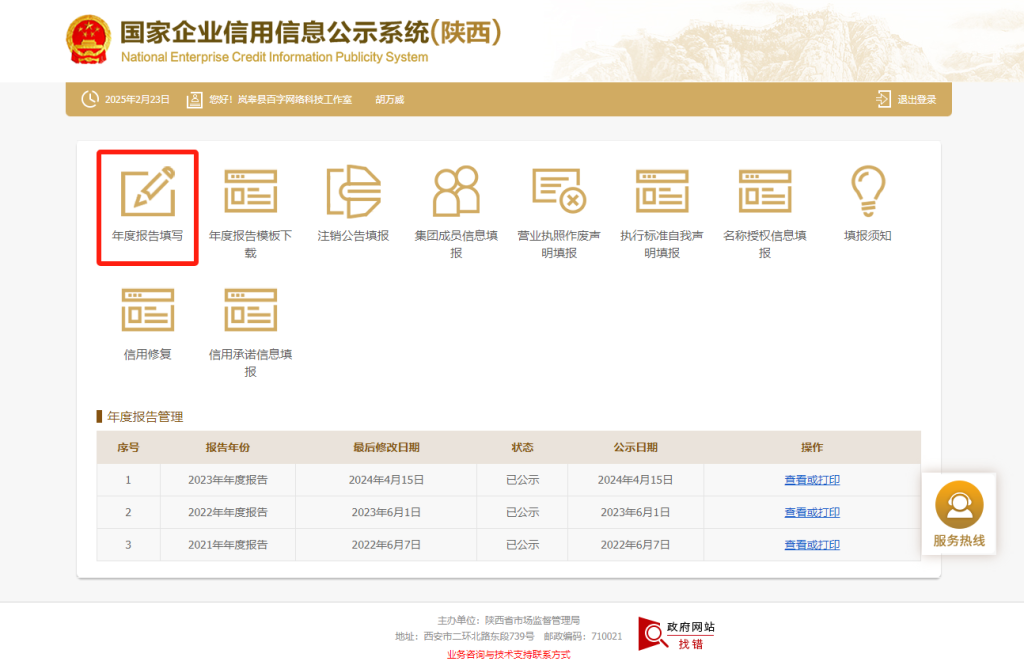The image size is (1024, 665).
Task: Click the 执行标准自我声明填报 icon
Action: tap(662, 192)
